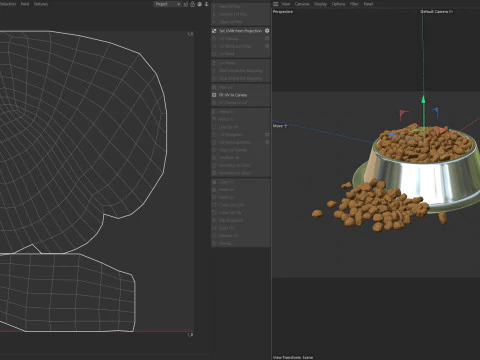Open the Textures menu
The width and height of the screenshot is (480, 360).
pyautogui.click(x=41, y=4)
